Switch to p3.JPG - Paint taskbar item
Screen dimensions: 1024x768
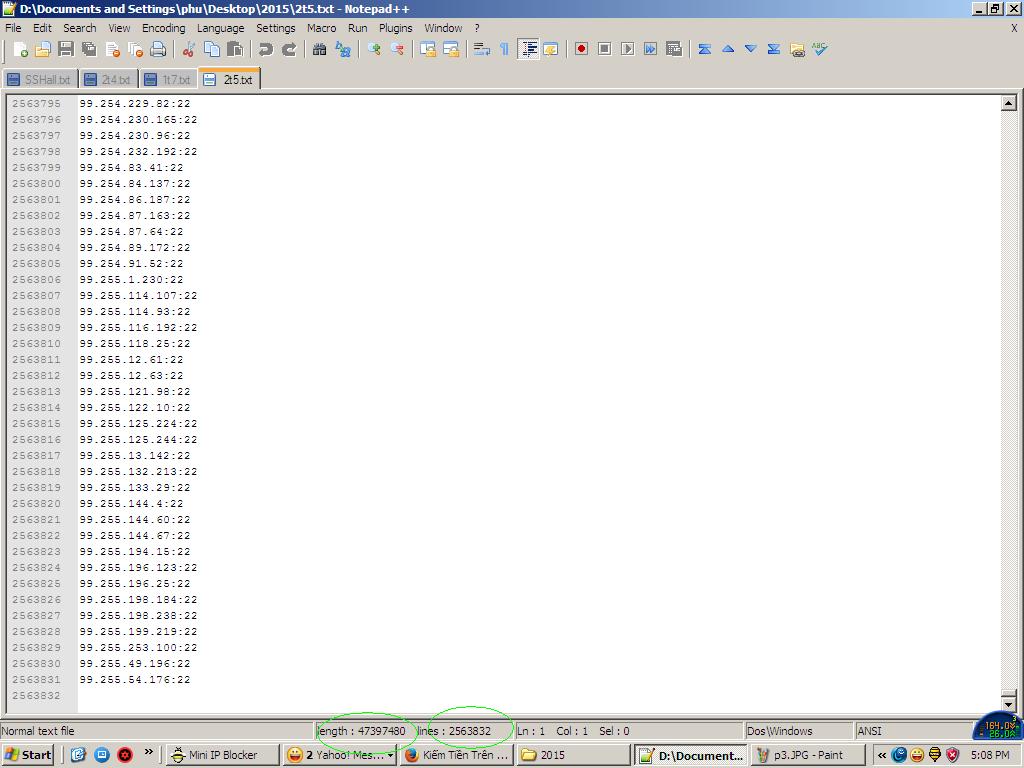808,755
